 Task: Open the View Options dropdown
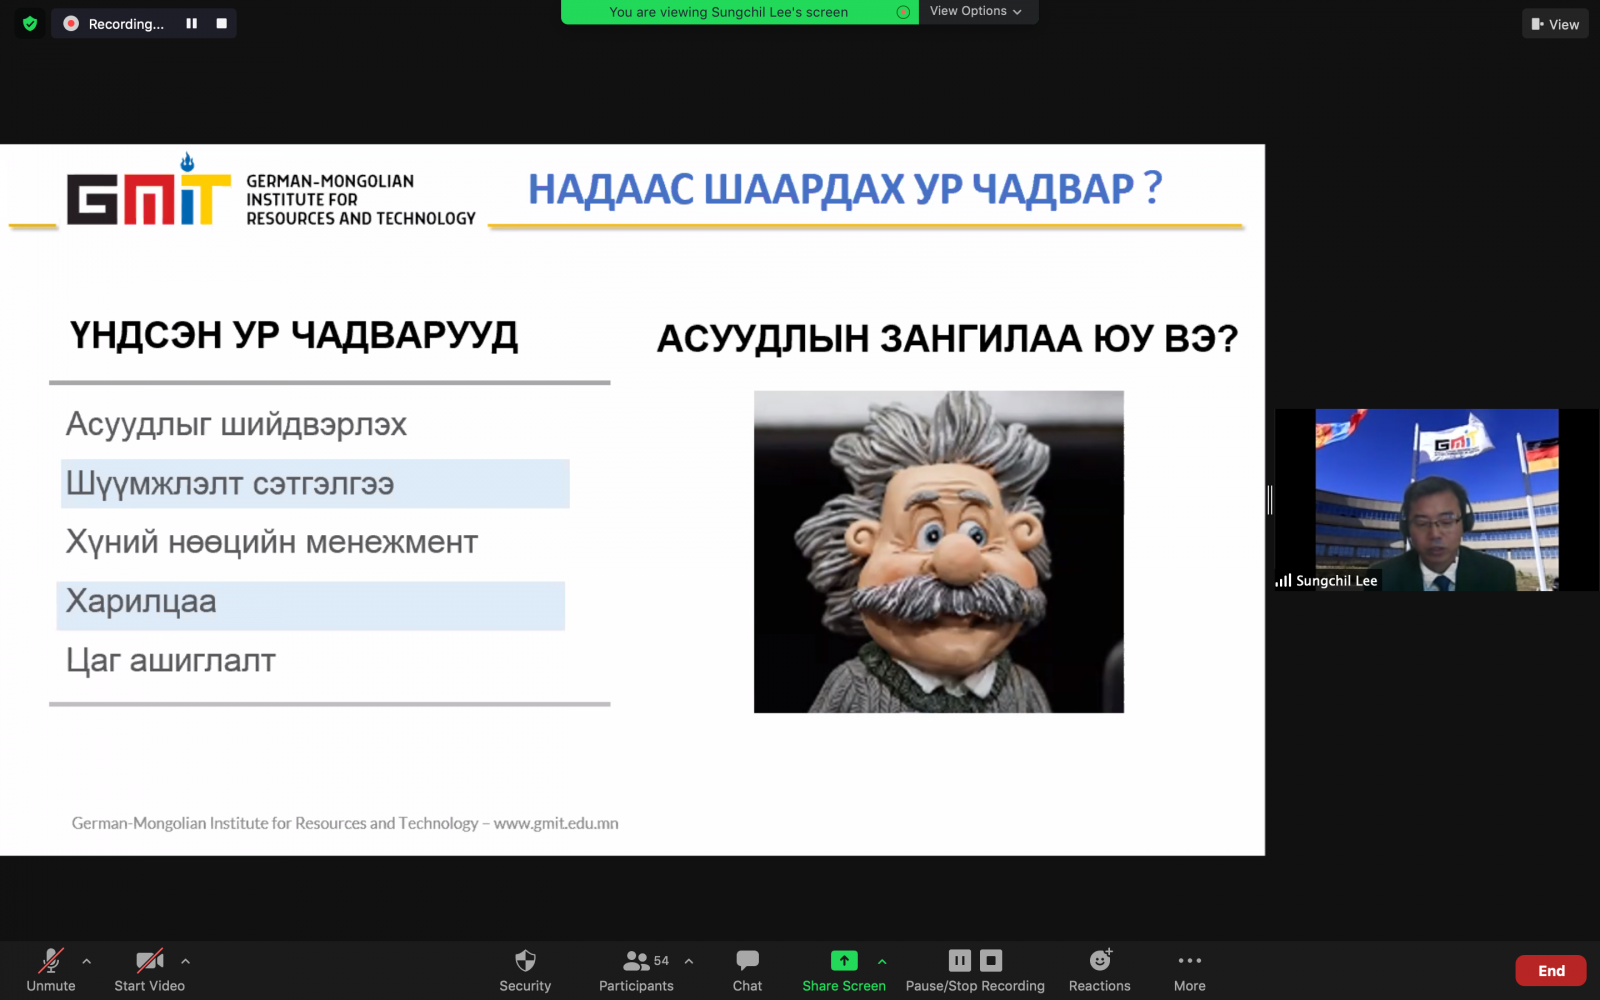pos(976,11)
